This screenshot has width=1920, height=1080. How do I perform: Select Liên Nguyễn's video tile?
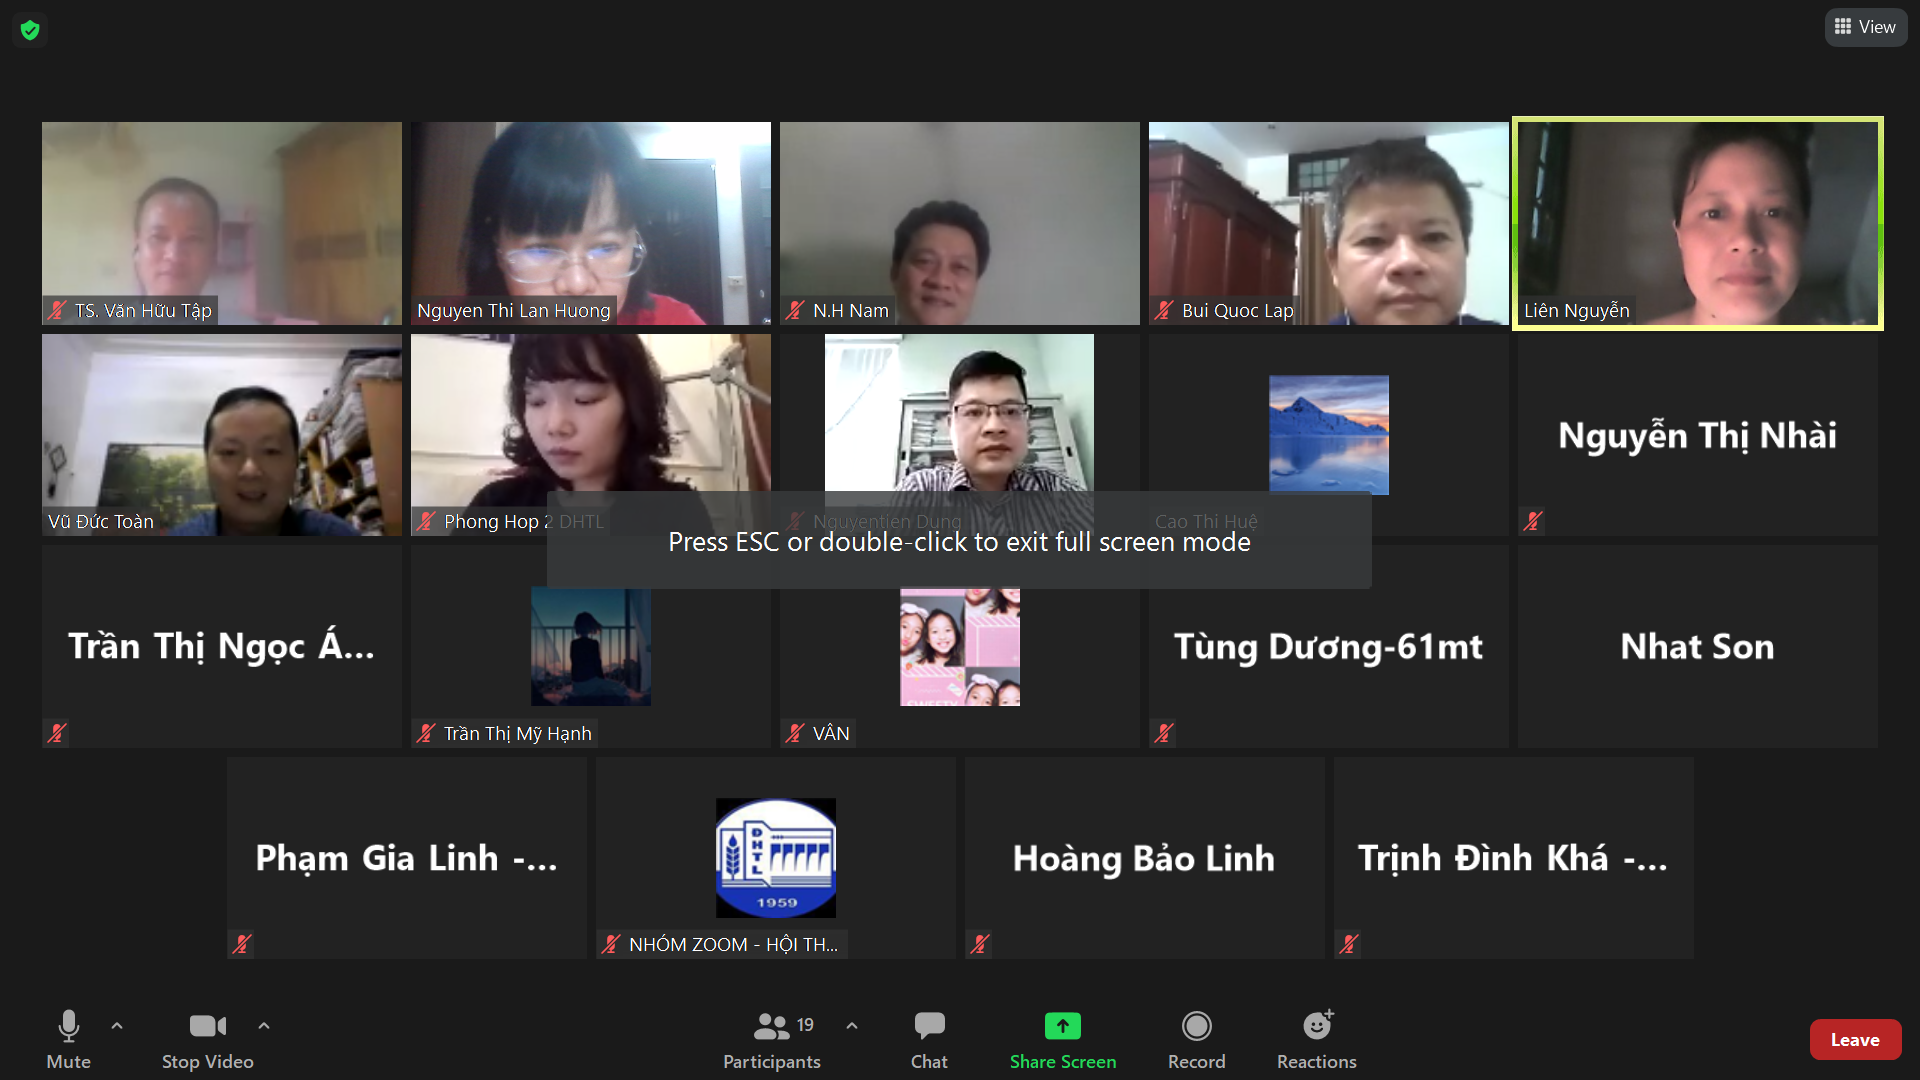(1697, 223)
